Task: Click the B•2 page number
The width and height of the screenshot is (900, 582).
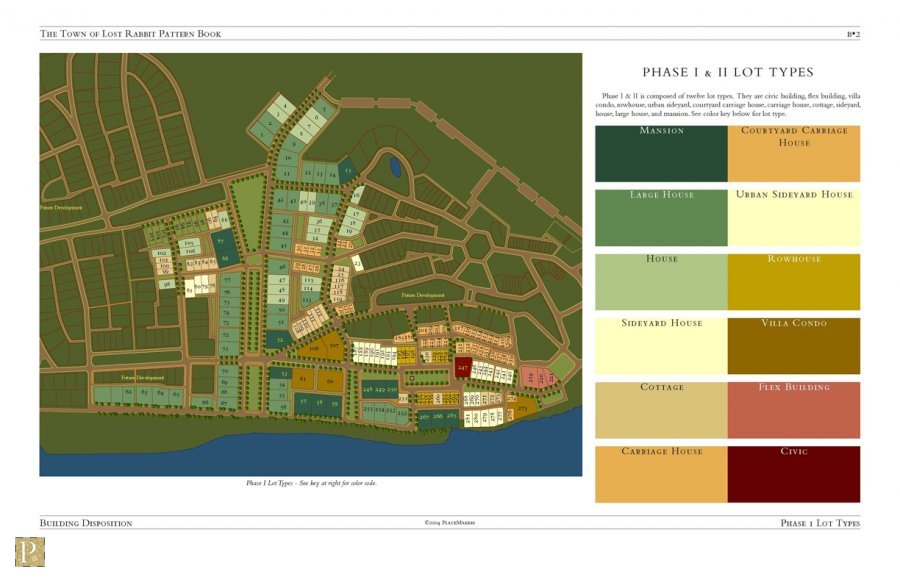Action: coord(853,34)
